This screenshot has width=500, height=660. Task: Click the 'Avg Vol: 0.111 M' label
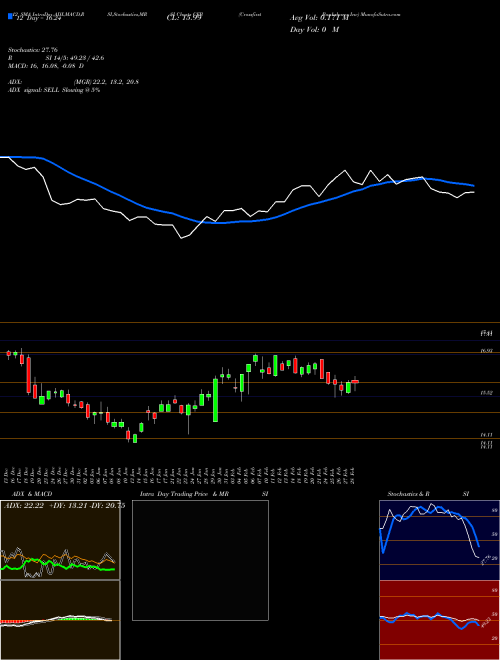point(319,18)
